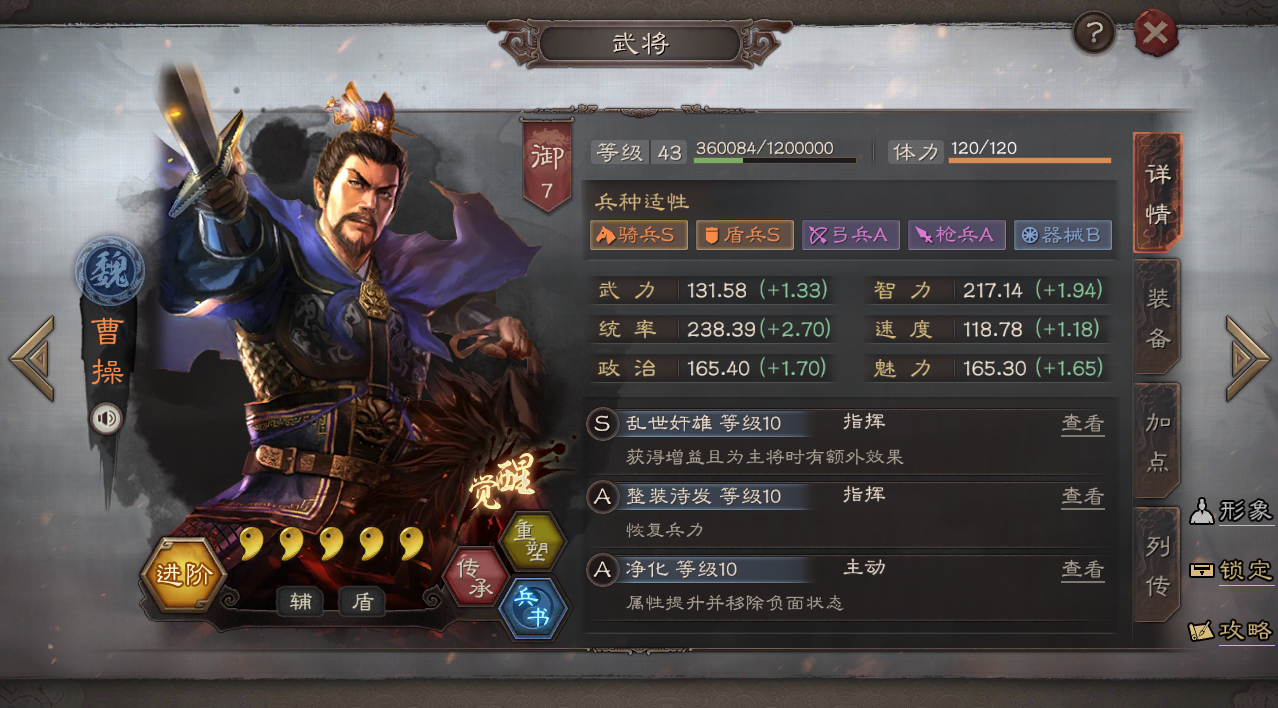
Task: Switch to the 装备 tab
Action: [1157, 317]
